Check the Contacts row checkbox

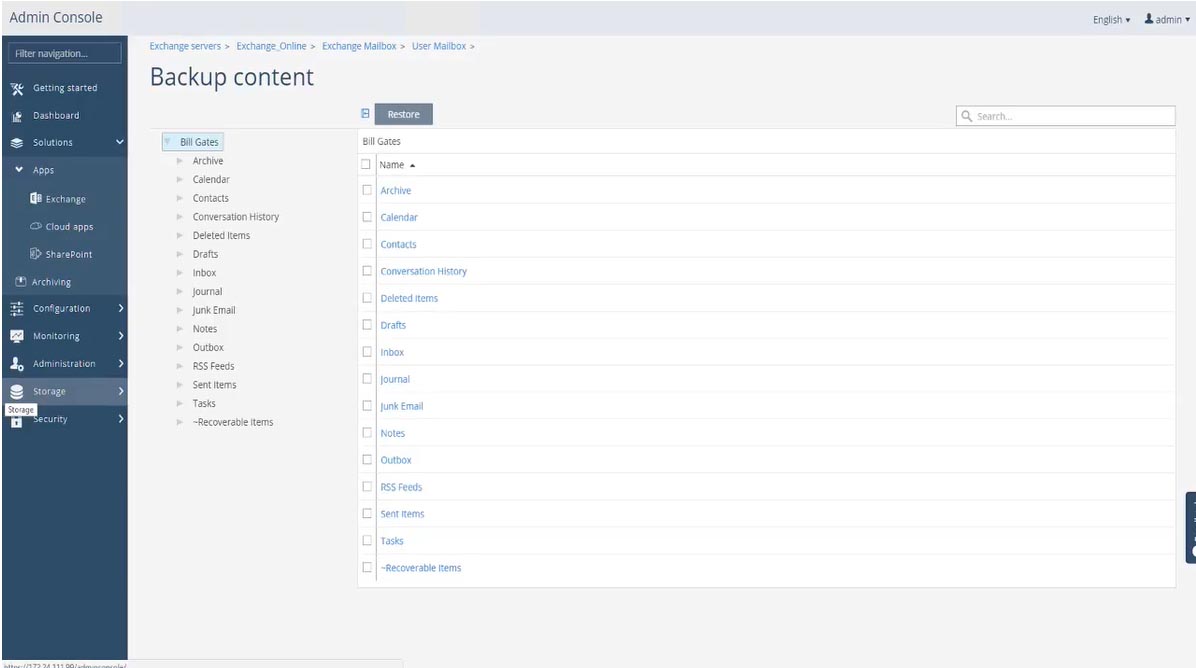click(x=367, y=244)
